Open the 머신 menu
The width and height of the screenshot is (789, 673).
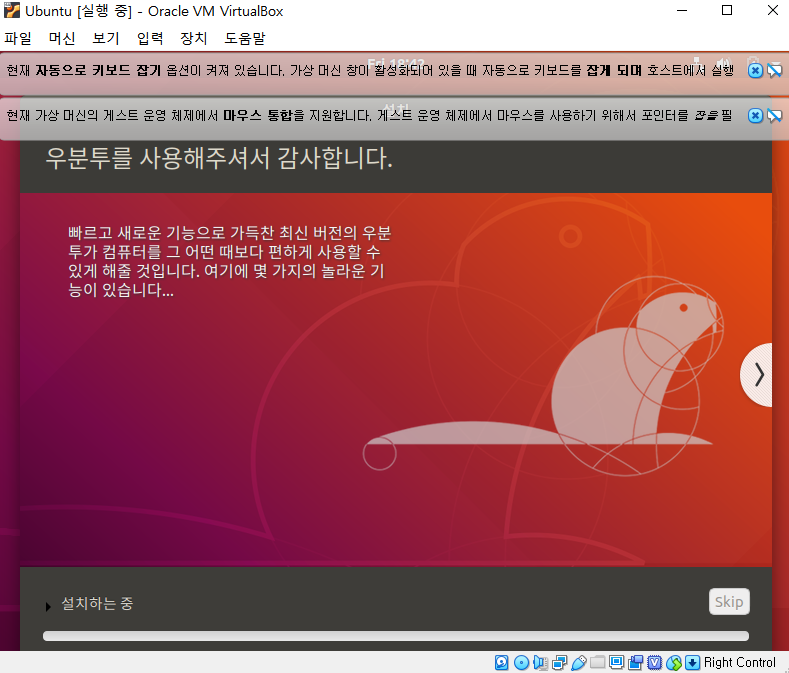pyautogui.click(x=62, y=38)
